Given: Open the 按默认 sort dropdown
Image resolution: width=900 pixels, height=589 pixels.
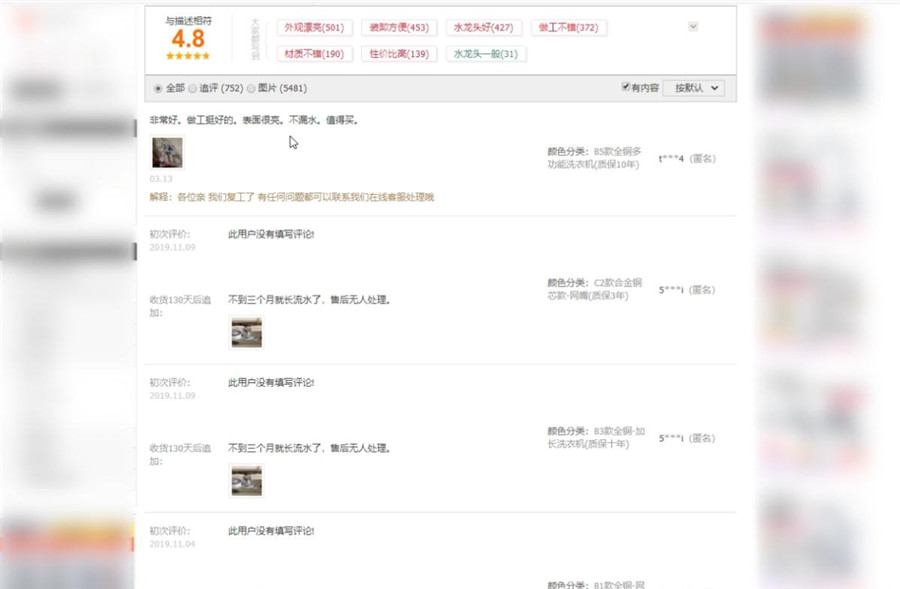Looking at the screenshot, I should click(693, 88).
